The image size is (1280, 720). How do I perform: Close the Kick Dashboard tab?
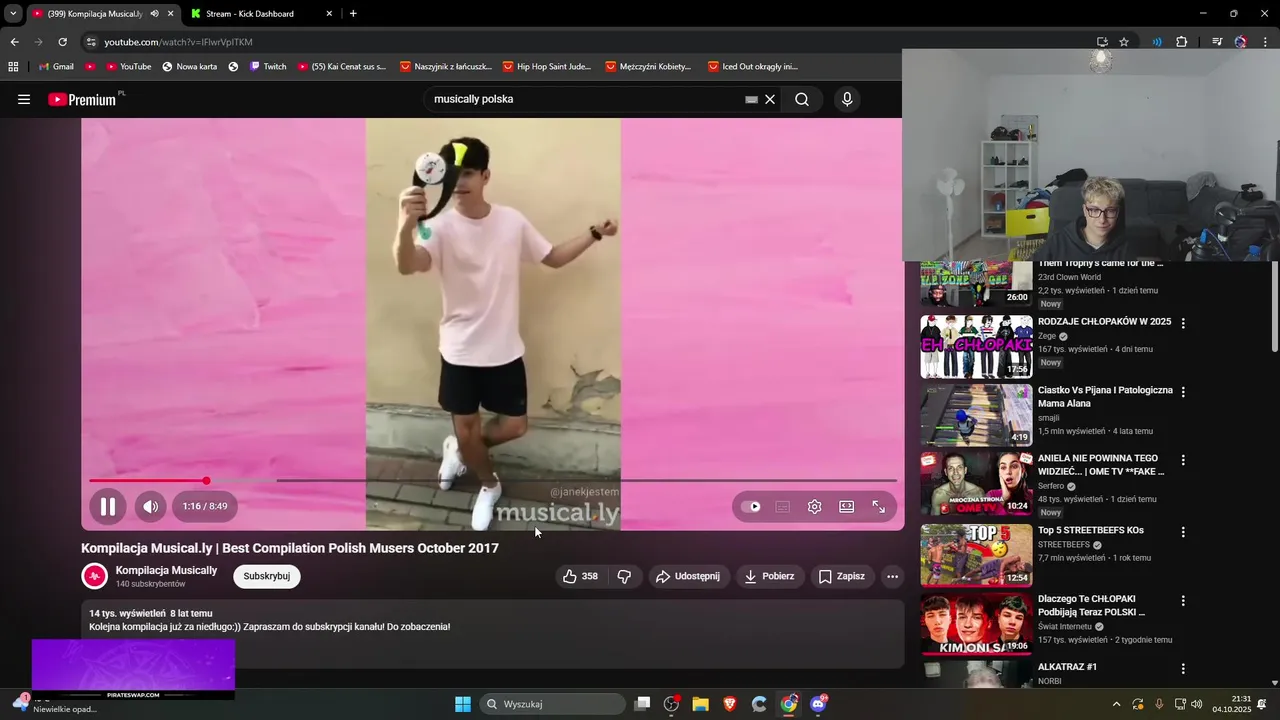tap(329, 14)
